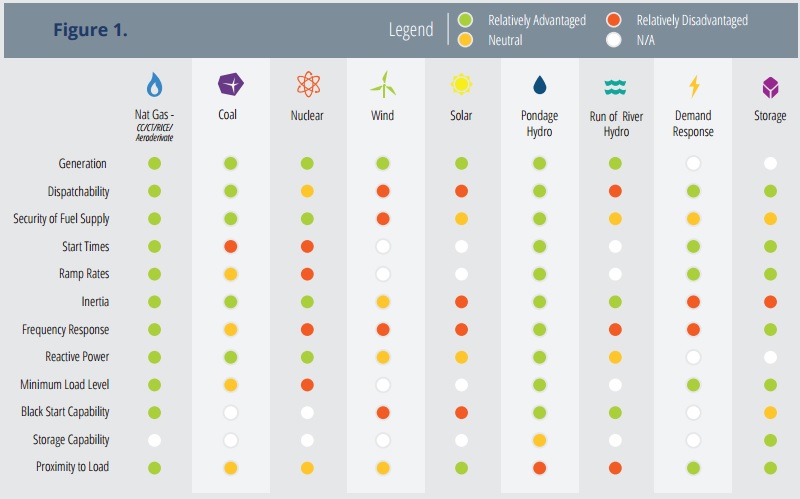Click the Figure 1. title
The image size is (800, 499).
(x=90, y=29)
